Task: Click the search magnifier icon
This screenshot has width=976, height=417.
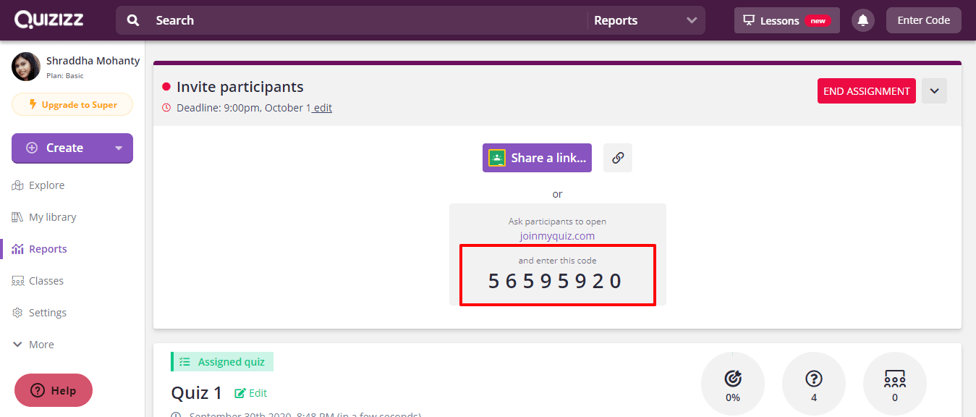Action: click(x=134, y=21)
